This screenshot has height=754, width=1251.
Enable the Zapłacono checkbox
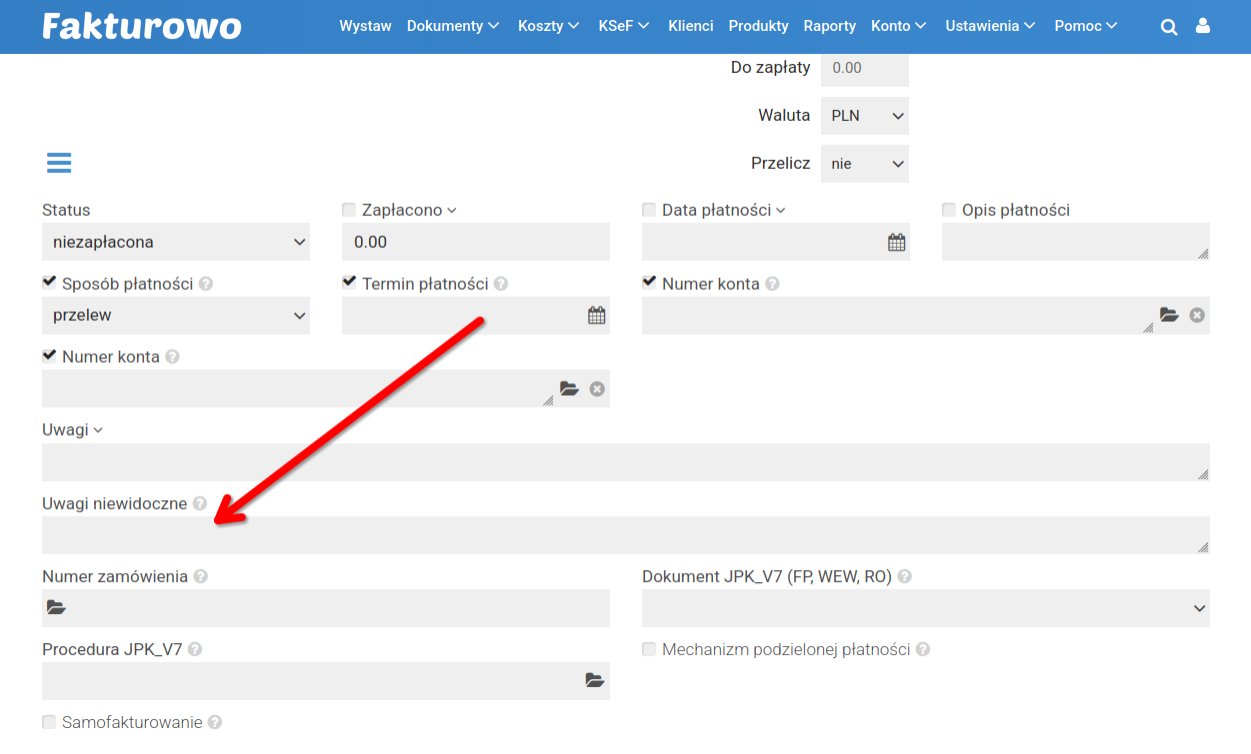[x=349, y=210]
